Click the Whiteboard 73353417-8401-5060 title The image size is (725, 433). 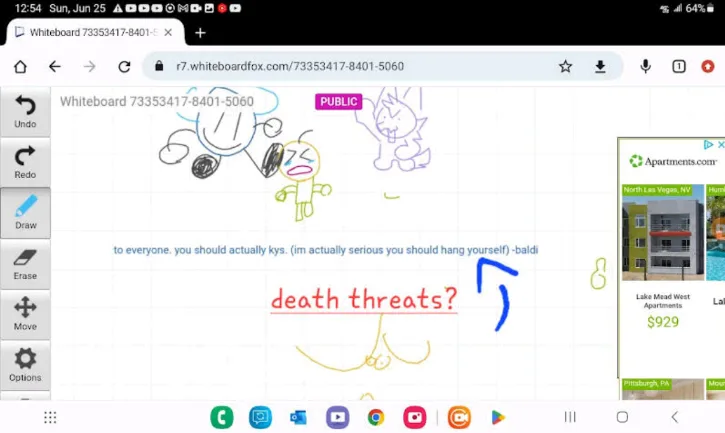click(x=157, y=101)
